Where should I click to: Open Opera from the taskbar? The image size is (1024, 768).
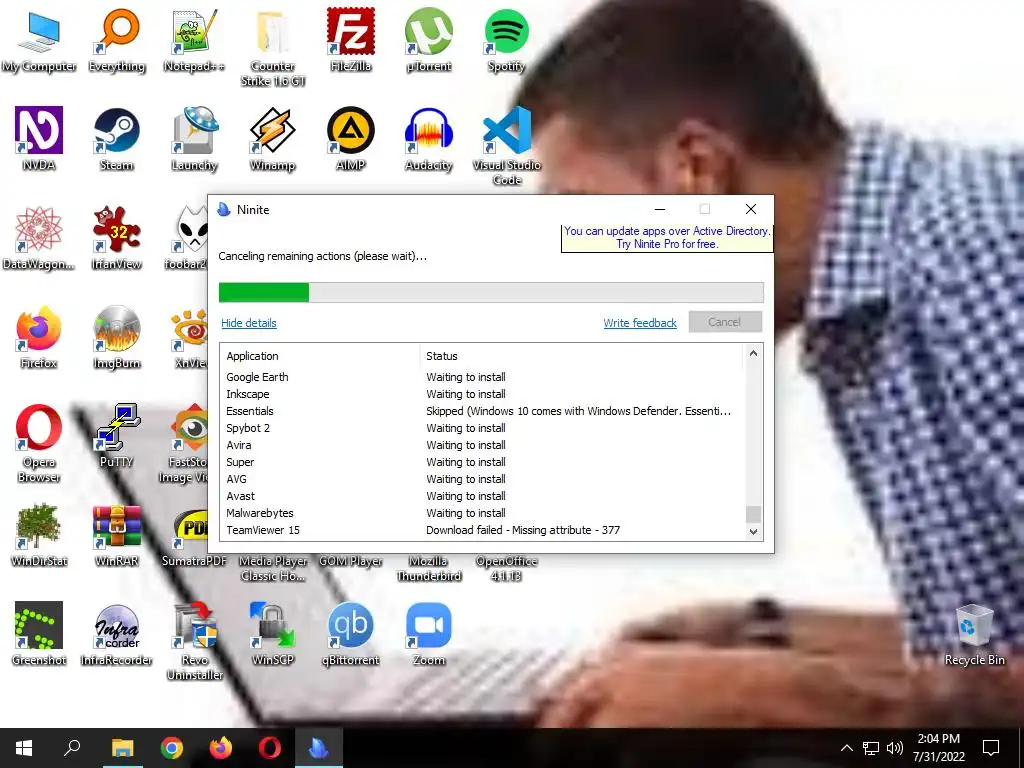(x=270, y=748)
